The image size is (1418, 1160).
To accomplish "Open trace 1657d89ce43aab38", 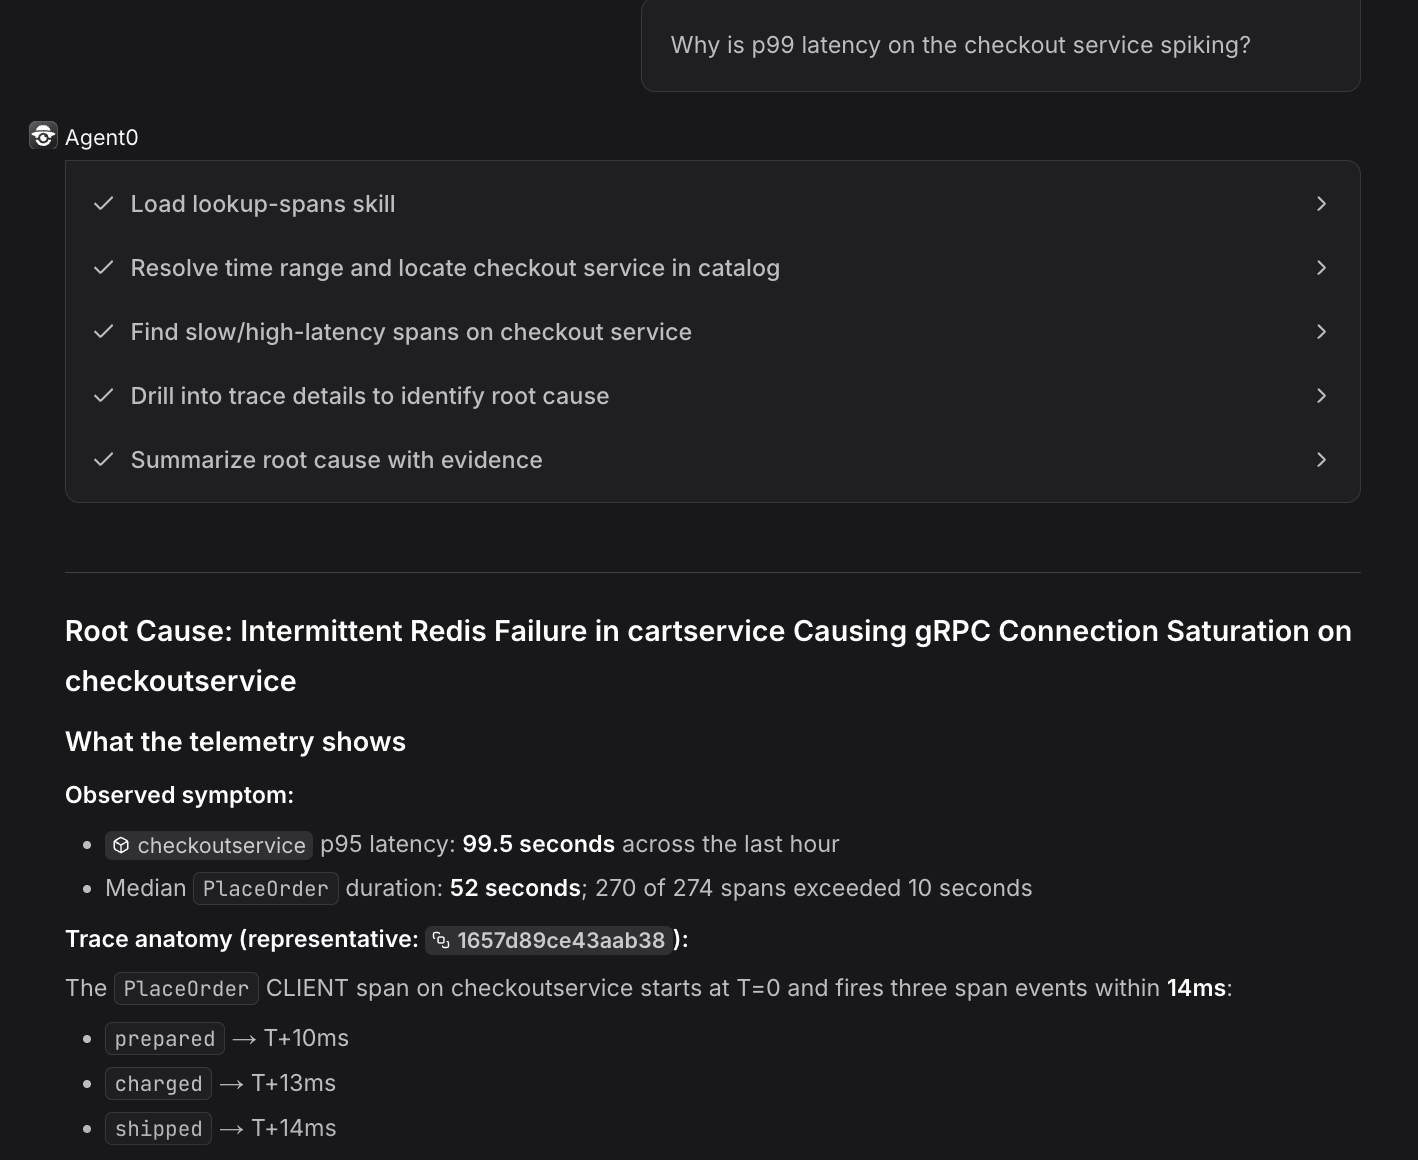I will 549,940.
